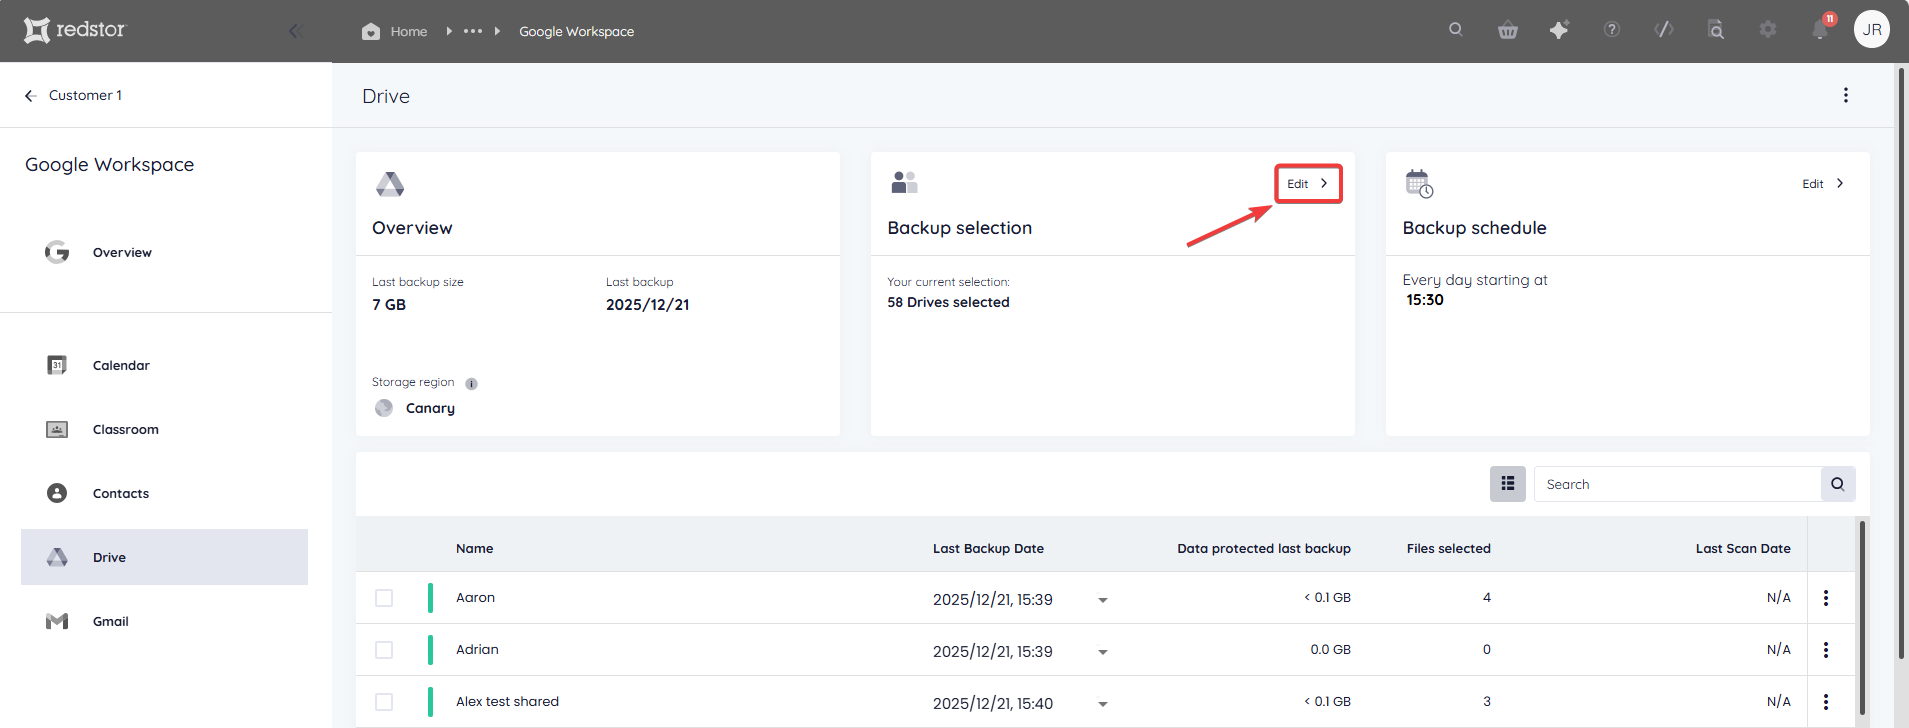Select the checkbox for Alex test shared
The height and width of the screenshot is (728, 1909).
point(384,702)
